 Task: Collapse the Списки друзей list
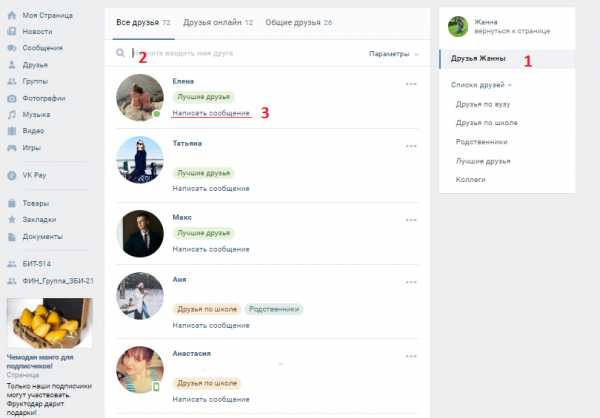(481, 85)
